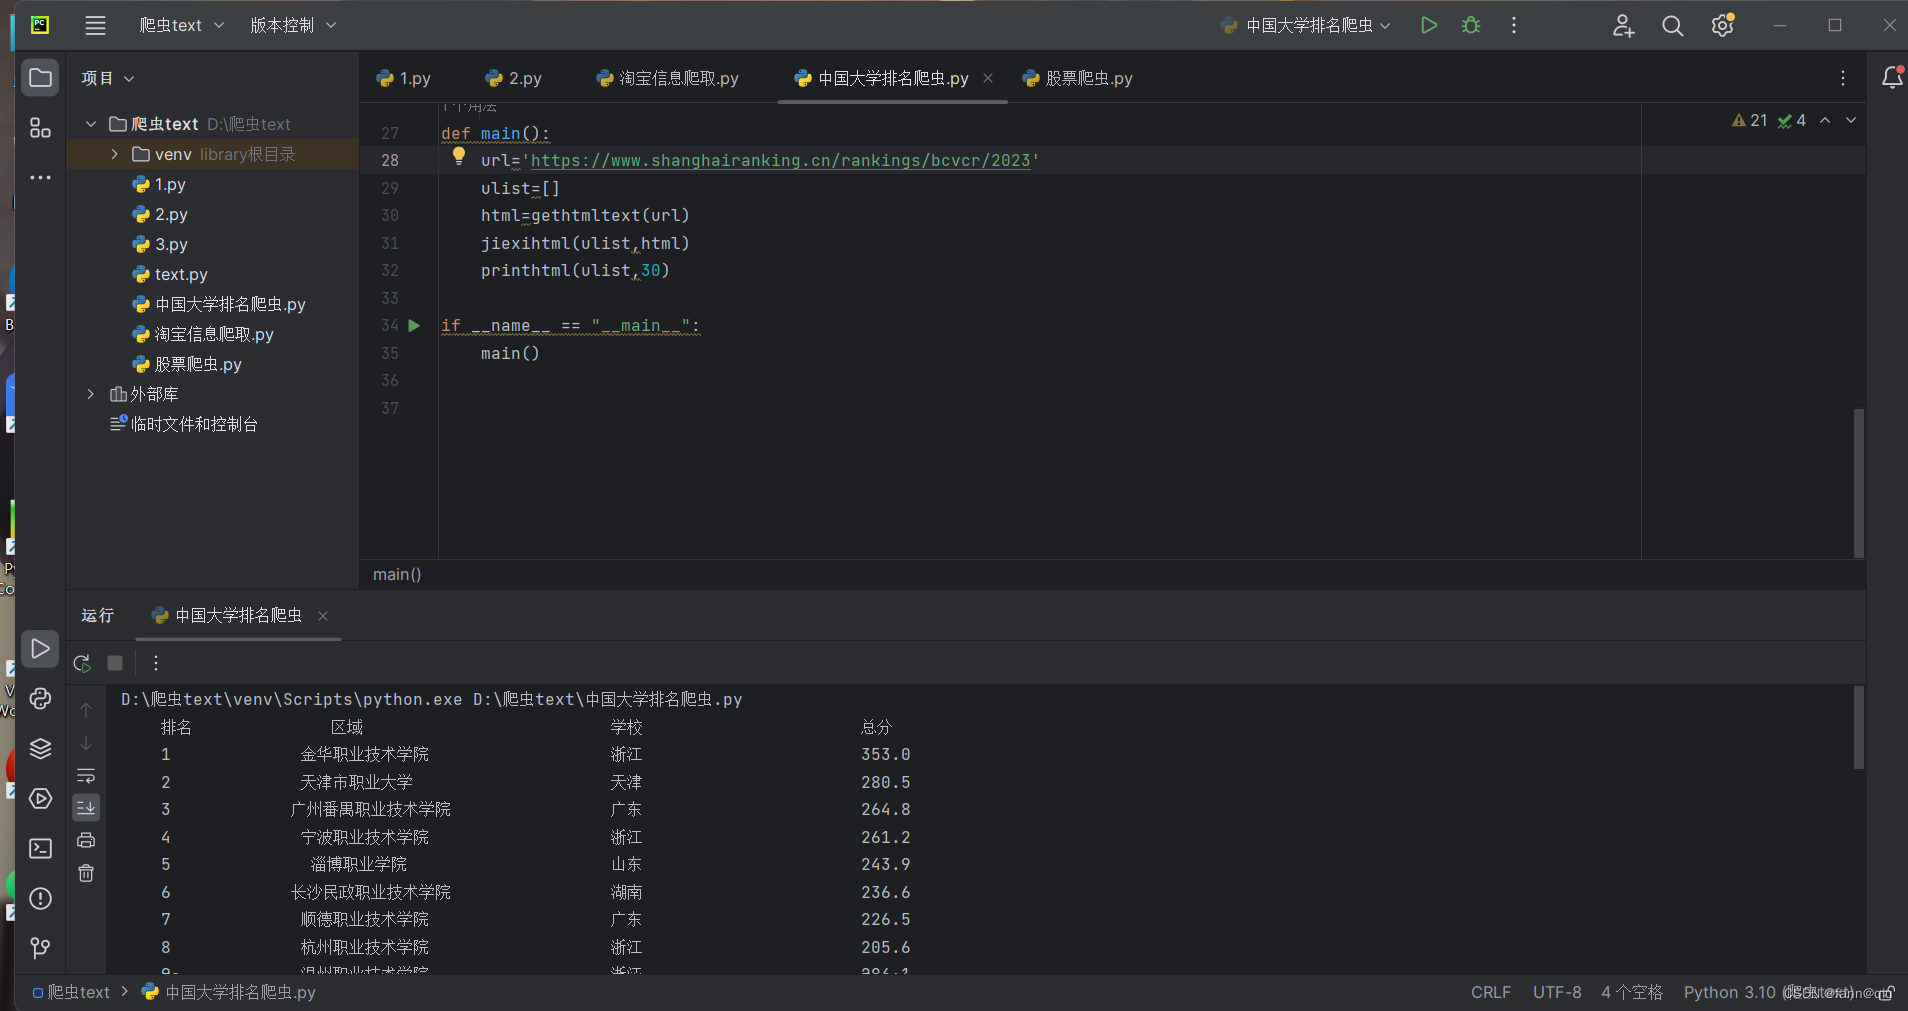Clear all console output trash icon
1908x1011 pixels.
point(86,873)
